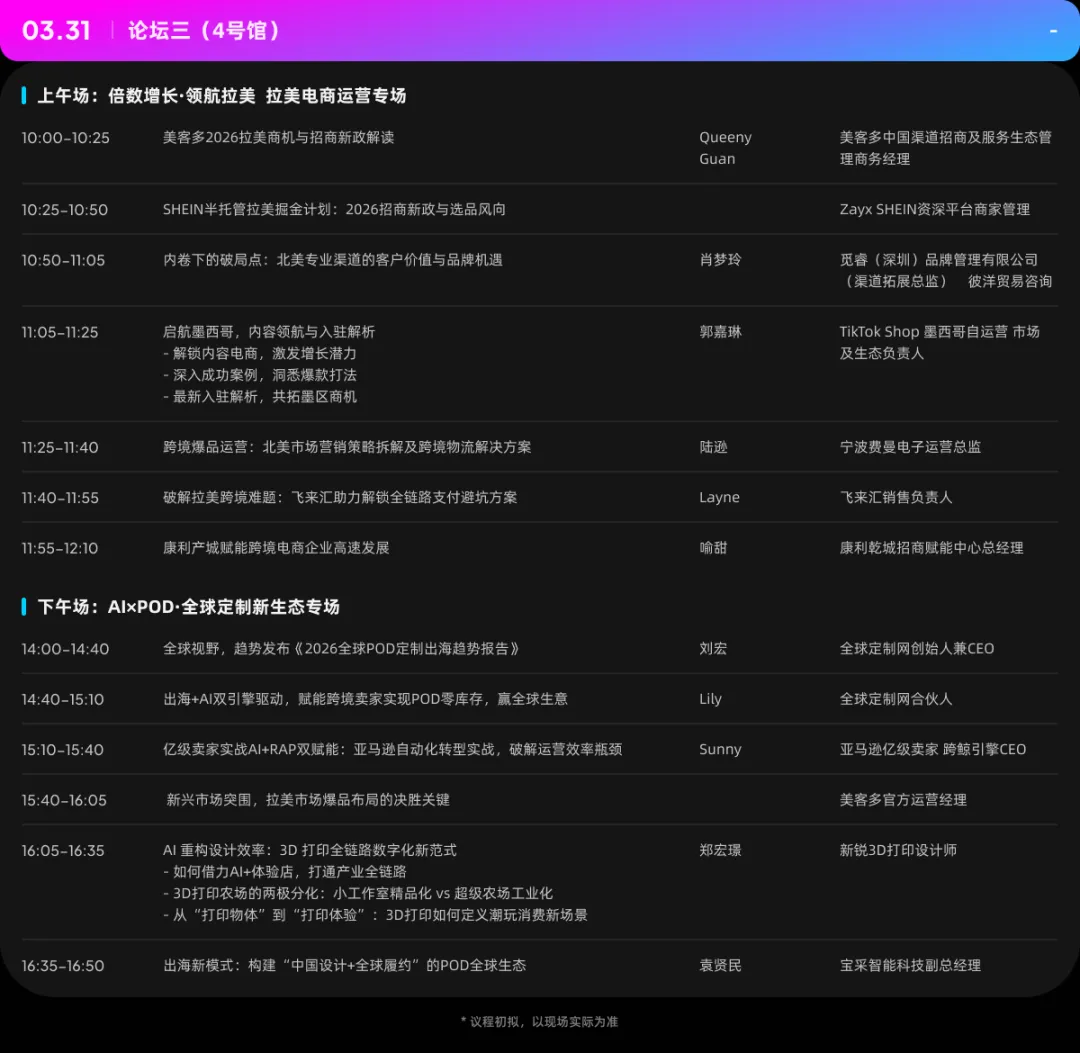Open the 破解拉美跨境难题 飞来汇 session
The image size is (1080, 1053).
[340, 497]
